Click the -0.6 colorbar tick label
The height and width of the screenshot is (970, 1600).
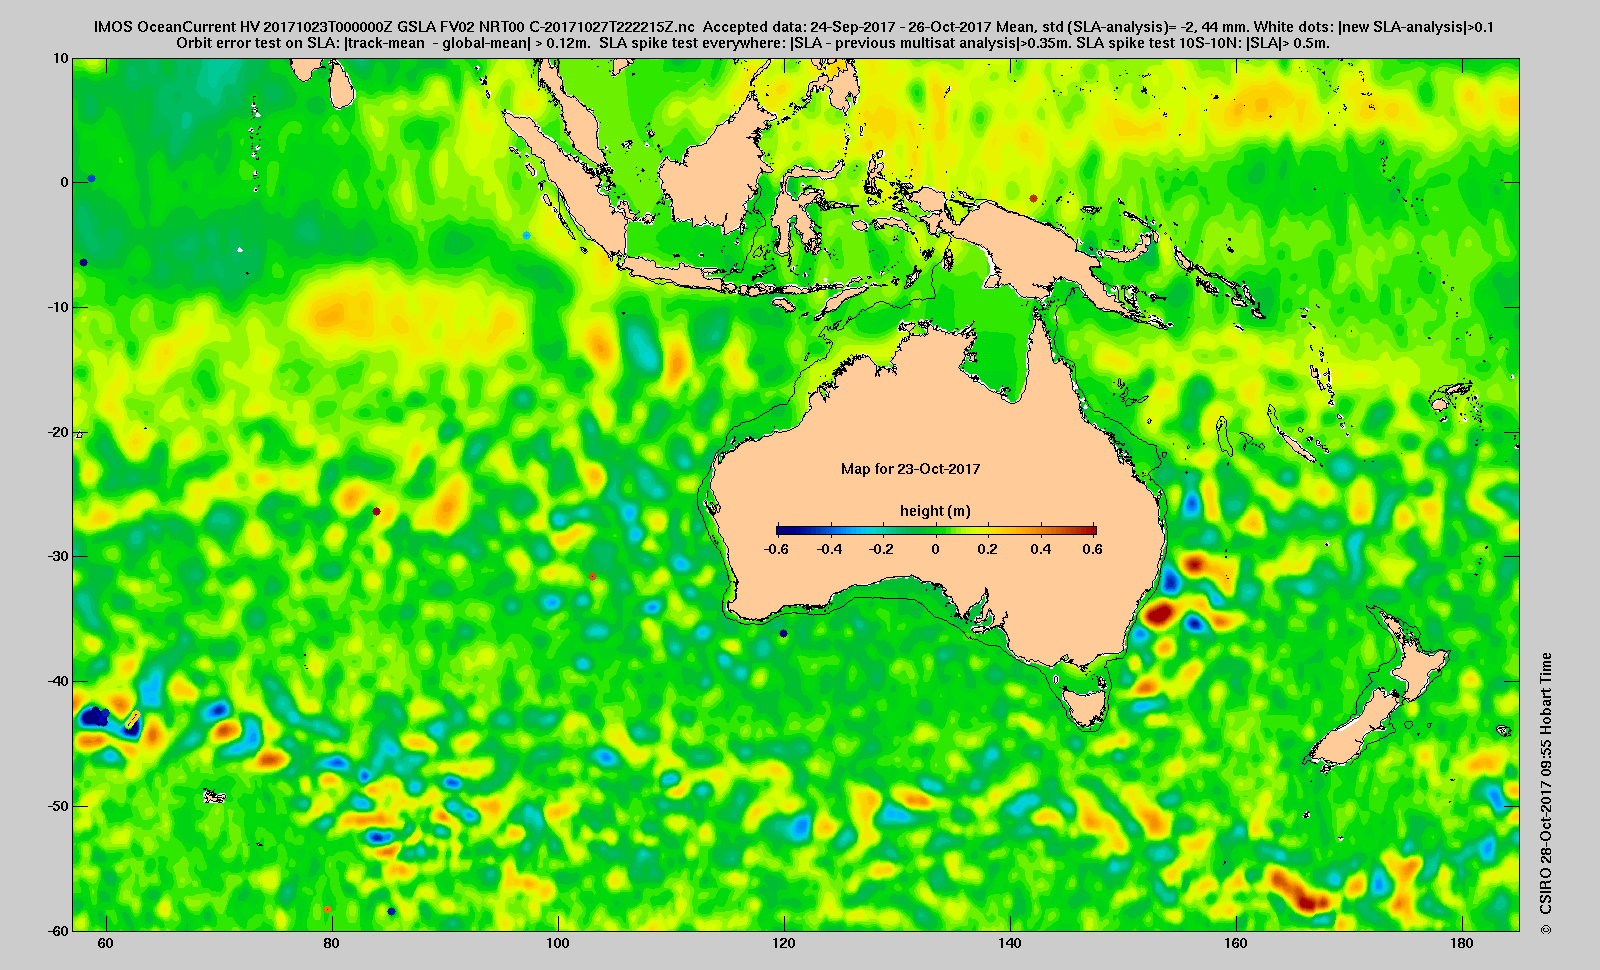click(x=776, y=549)
